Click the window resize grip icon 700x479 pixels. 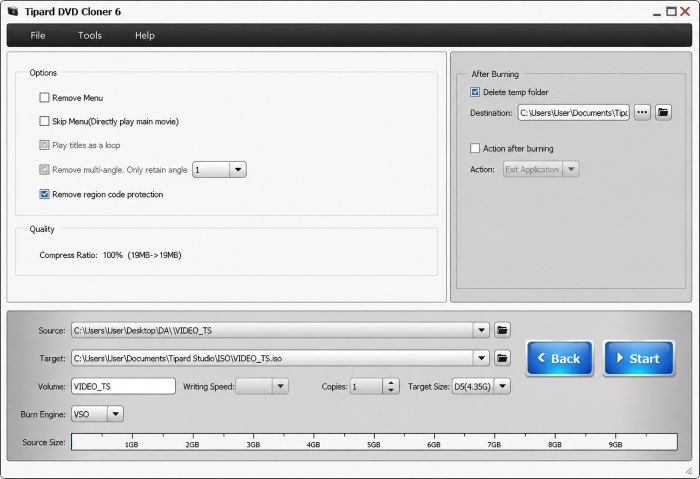tap(688, 471)
